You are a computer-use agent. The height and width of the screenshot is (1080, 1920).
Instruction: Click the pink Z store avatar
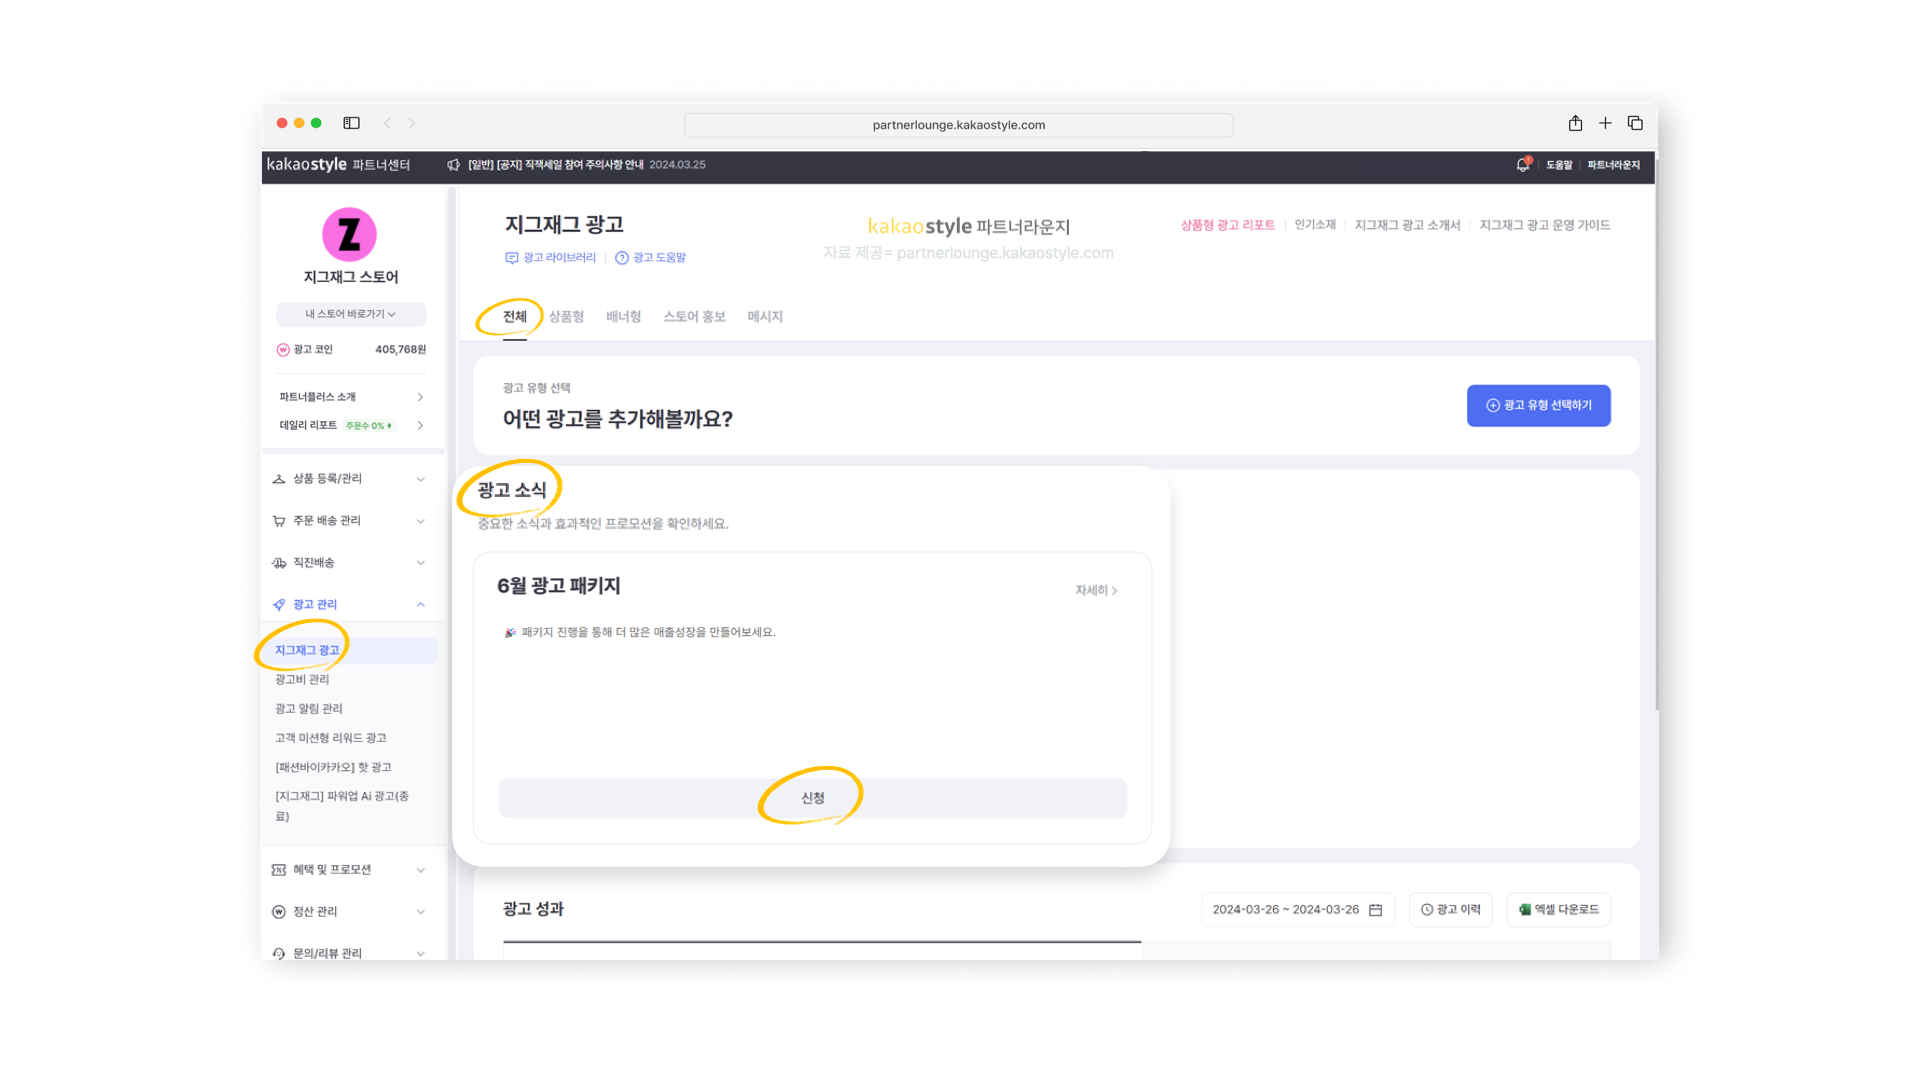pos(349,234)
